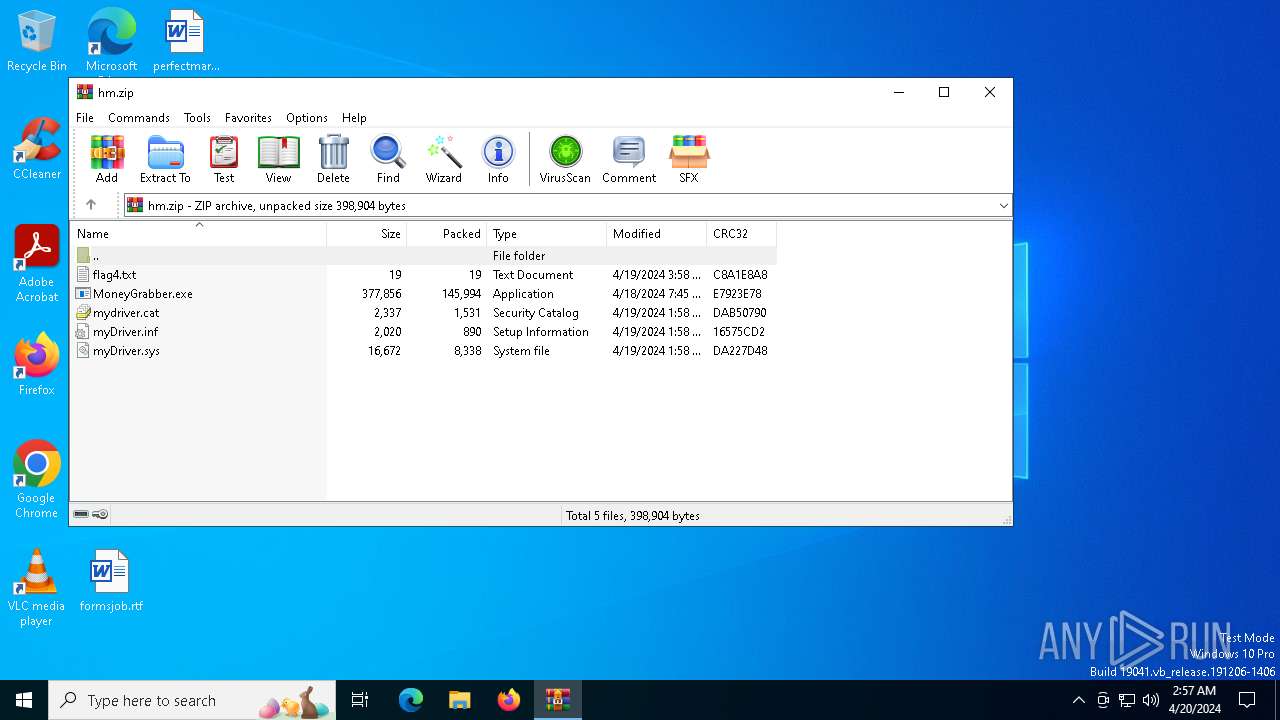Open the Favorites menu

[248, 117]
